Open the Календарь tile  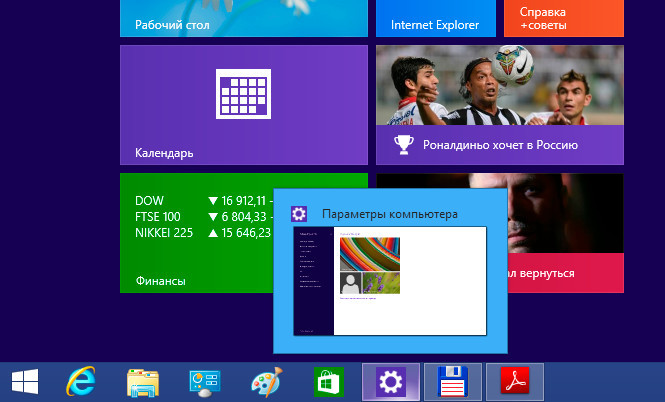pos(243,105)
